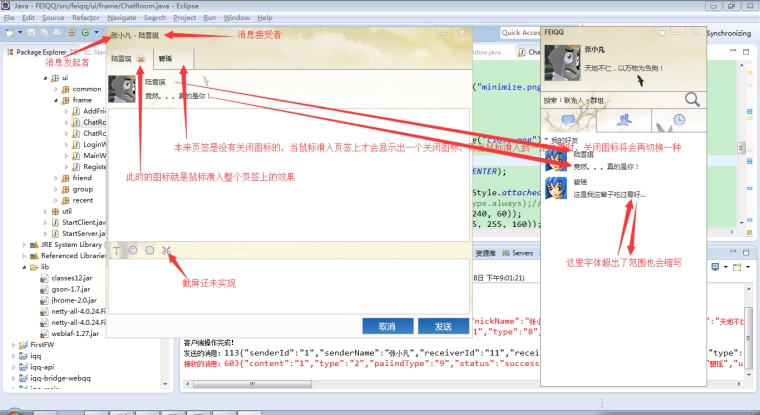This screenshot has width=760, height=415.
Task: Select gson-1.7.jar in lib folder
Action: (71, 289)
